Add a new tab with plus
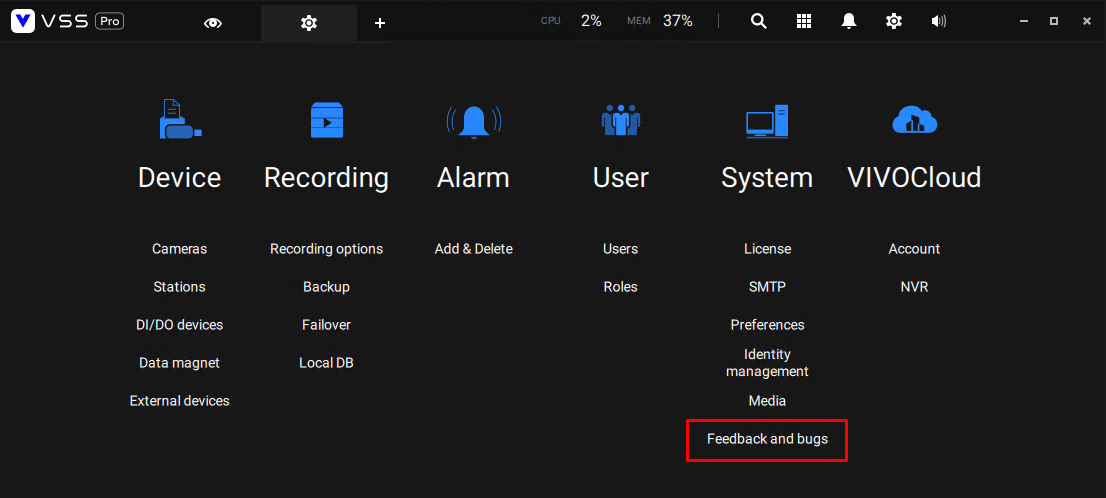The height and width of the screenshot is (498, 1106). point(379,23)
